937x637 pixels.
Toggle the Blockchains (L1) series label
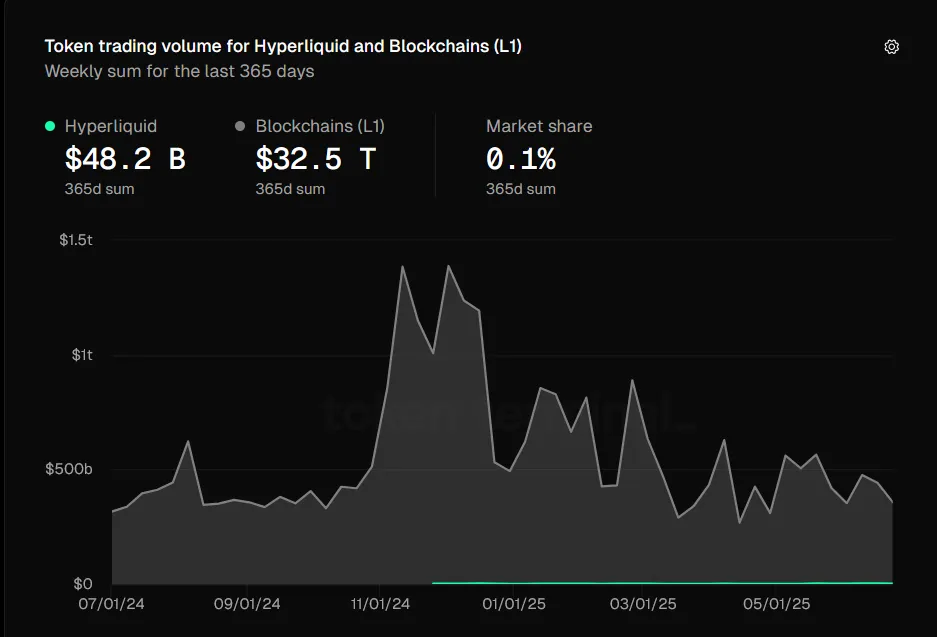pos(320,126)
